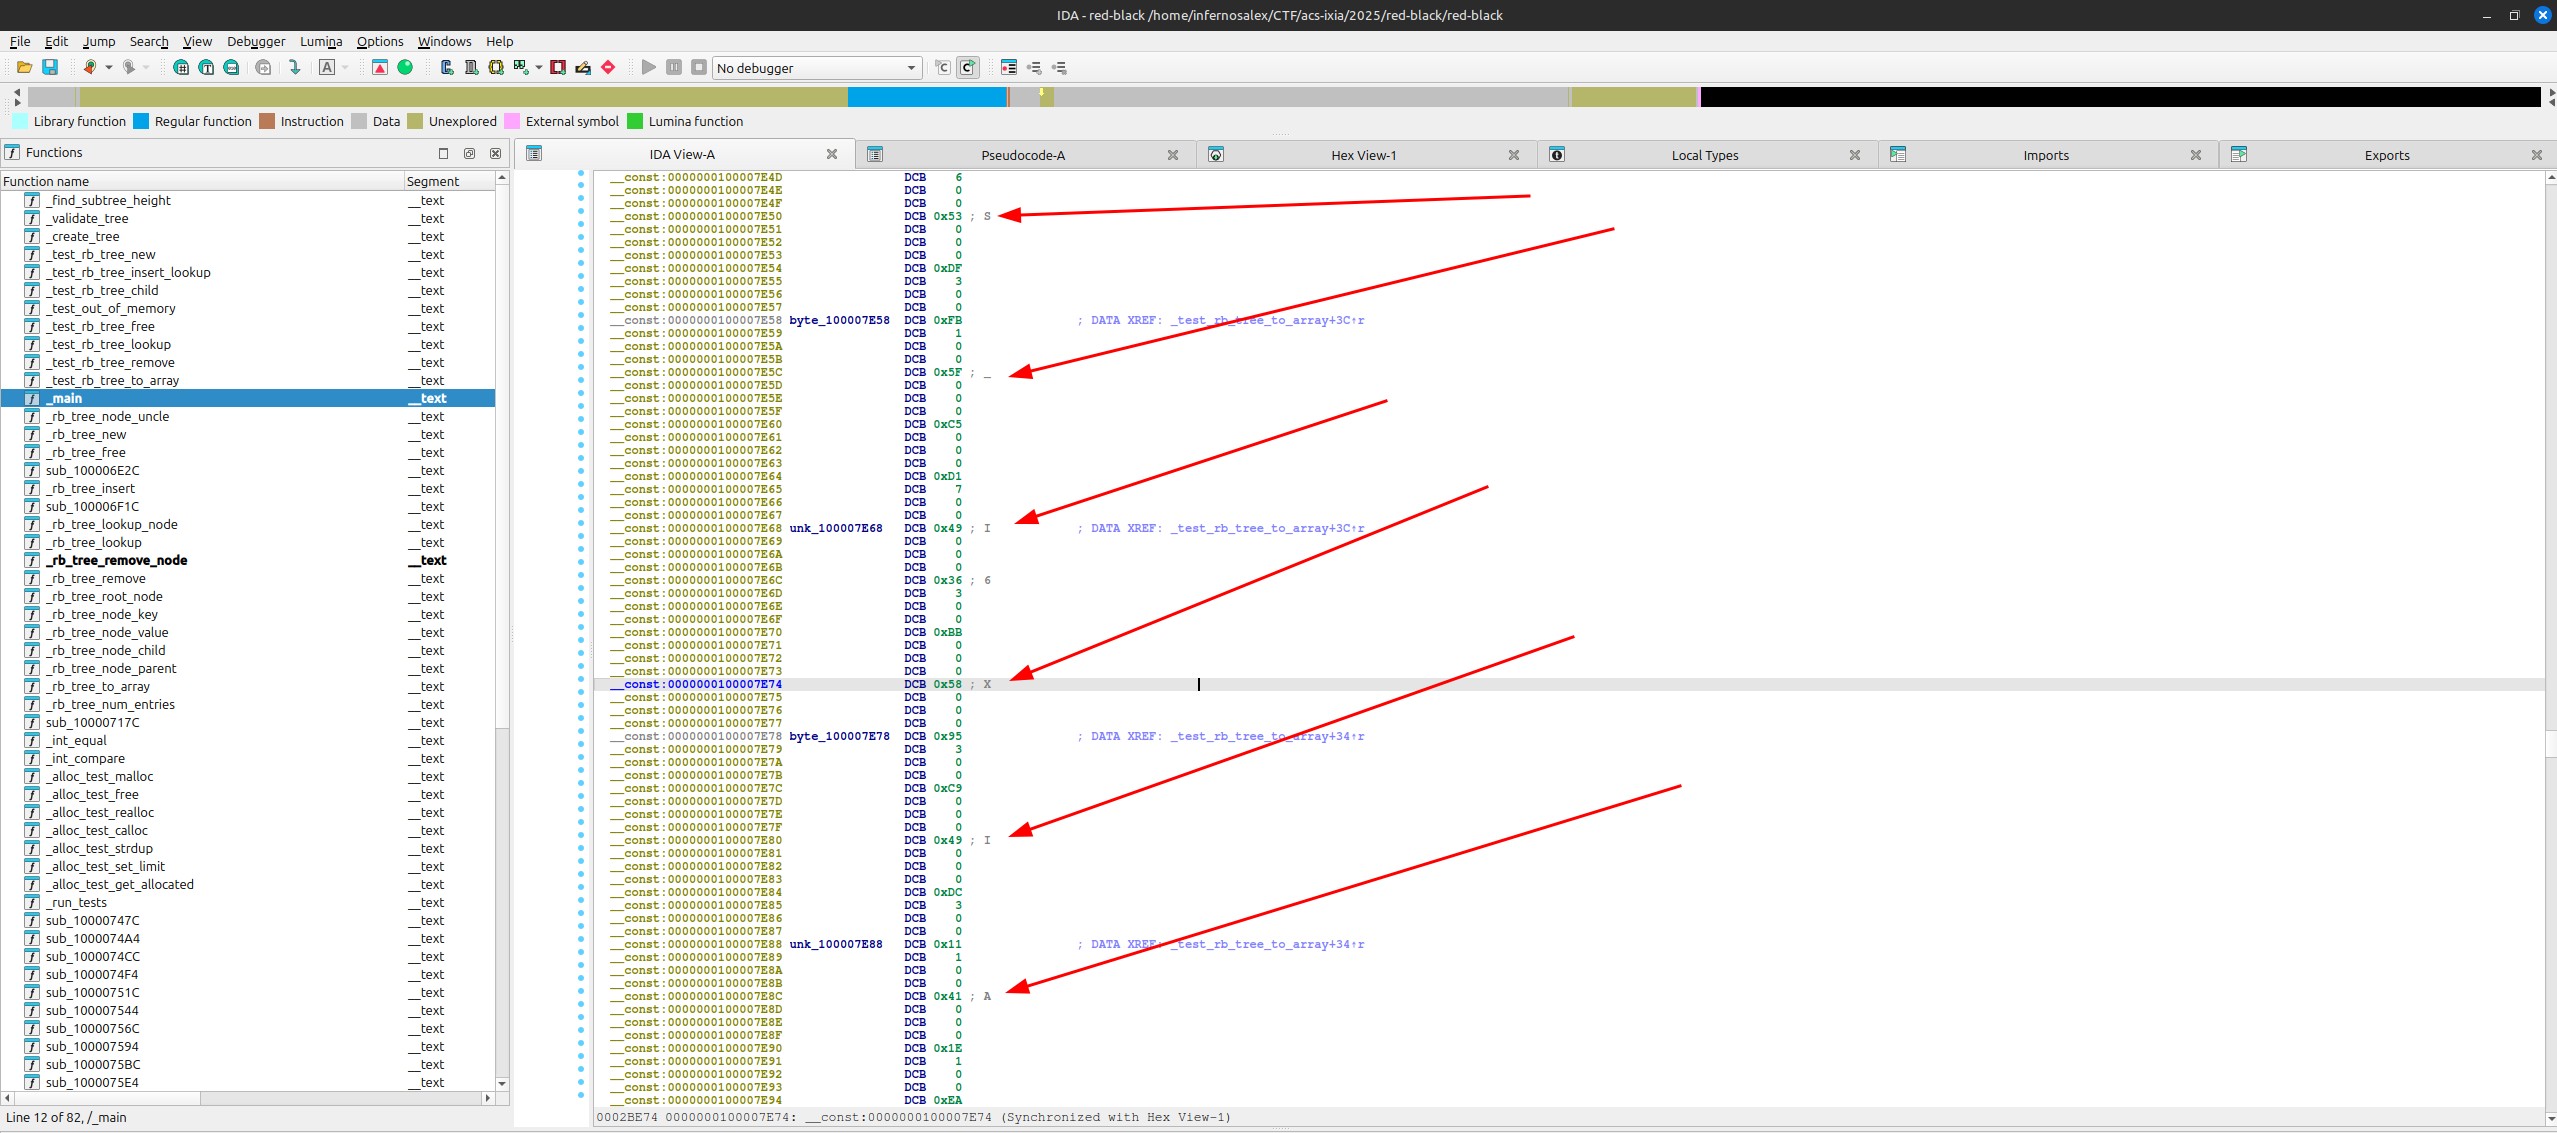Image resolution: width=2557 pixels, height=1133 pixels.
Task: Click the red diamond breakpoint icon
Action: pos(608,67)
